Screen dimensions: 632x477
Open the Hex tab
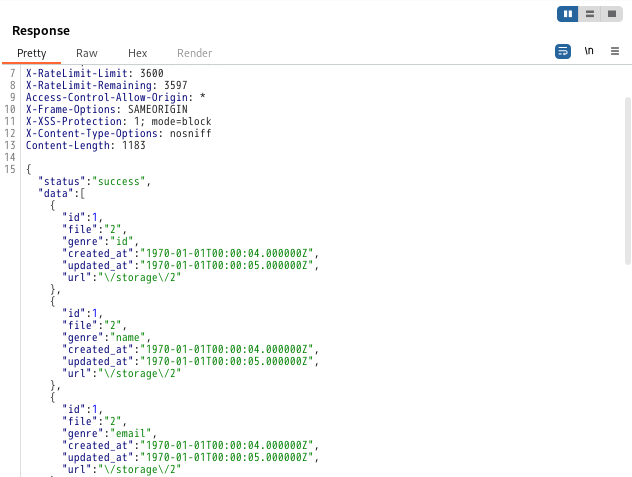point(137,53)
